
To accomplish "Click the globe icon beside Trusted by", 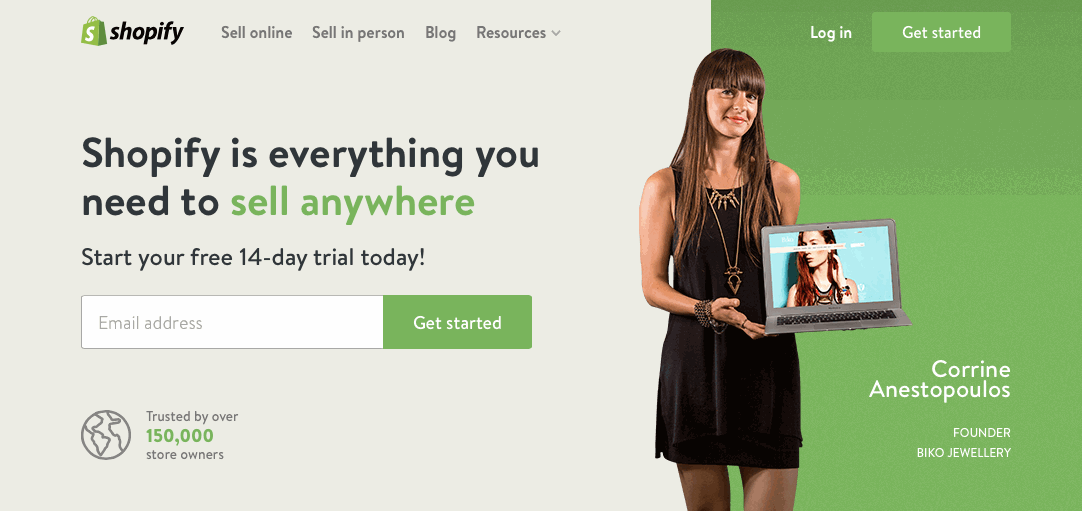I will 106,435.
